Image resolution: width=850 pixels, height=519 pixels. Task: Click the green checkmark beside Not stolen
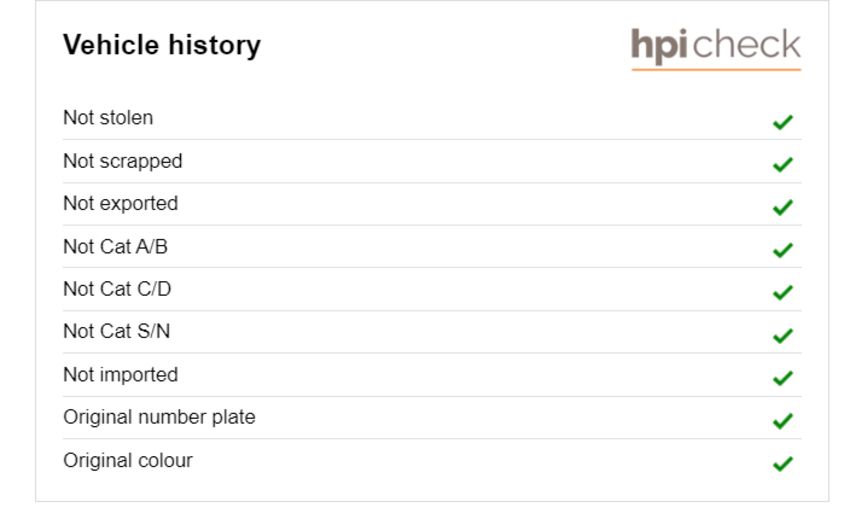[782, 122]
